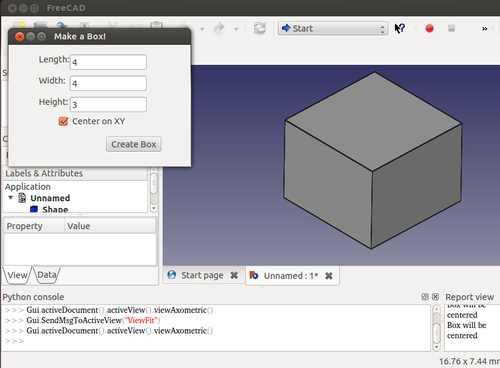Click the Labels & Attributes header
This screenshot has height=368, width=500.
75,174
